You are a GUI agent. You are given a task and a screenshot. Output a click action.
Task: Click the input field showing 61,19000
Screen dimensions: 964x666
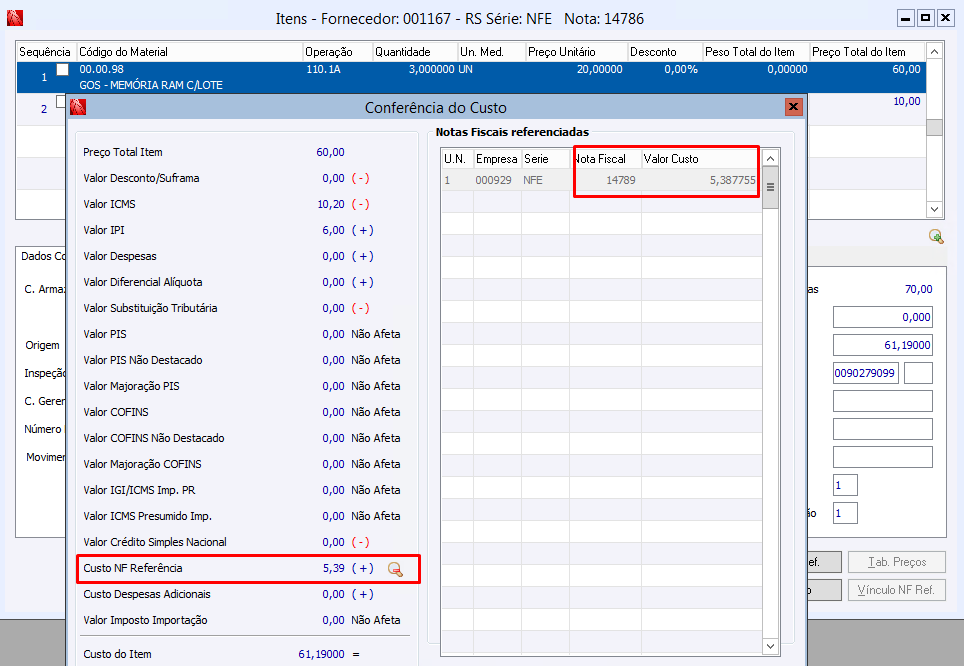[882, 345]
